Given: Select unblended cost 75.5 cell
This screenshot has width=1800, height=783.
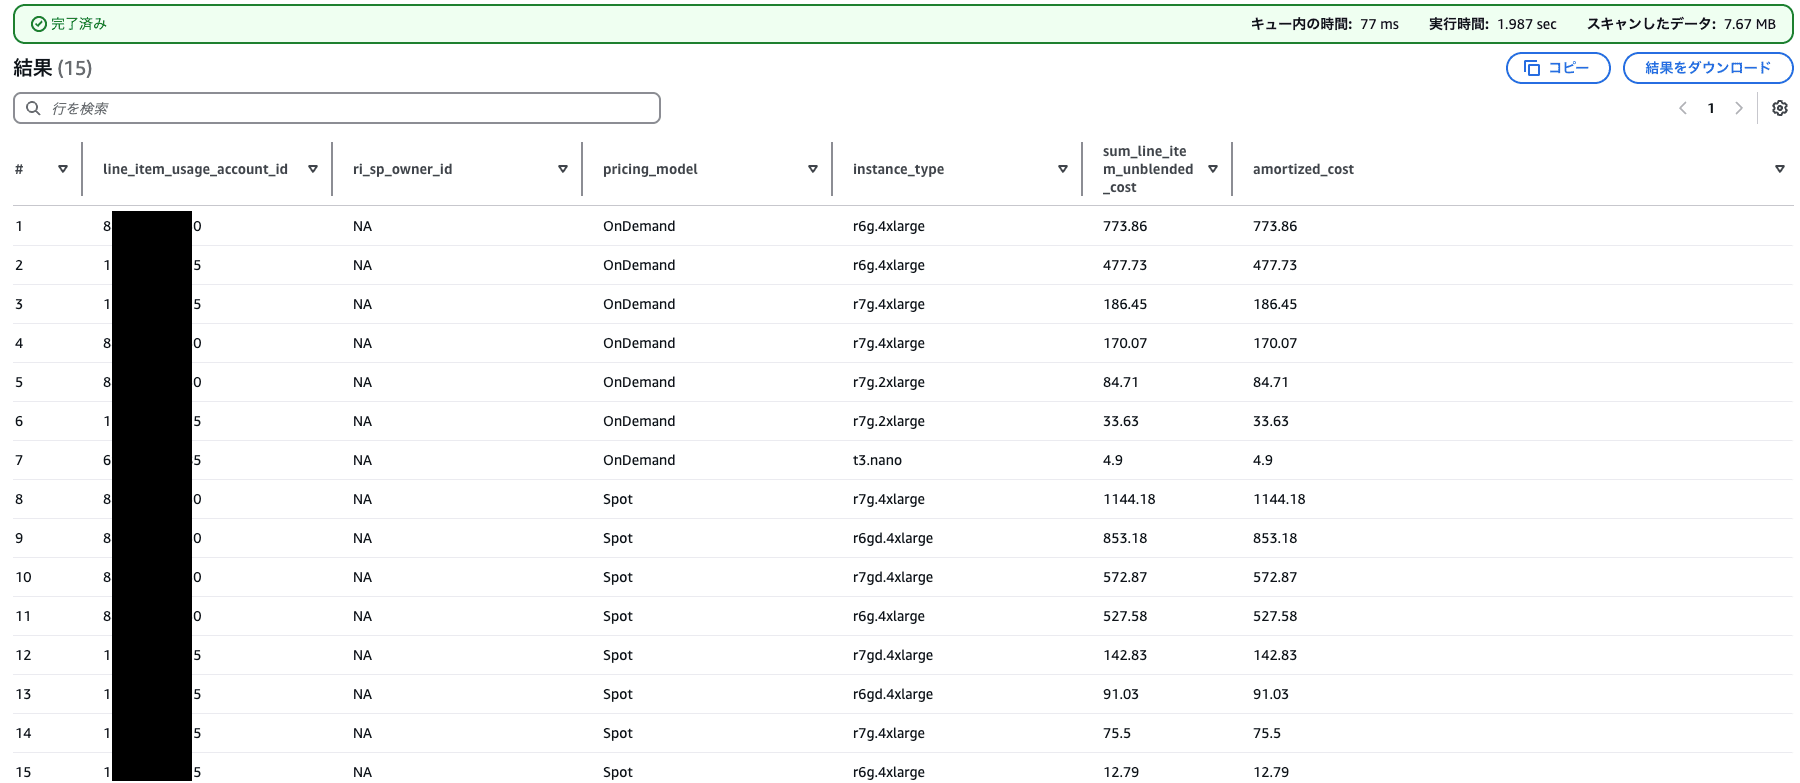Looking at the screenshot, I should [1117, 733].
